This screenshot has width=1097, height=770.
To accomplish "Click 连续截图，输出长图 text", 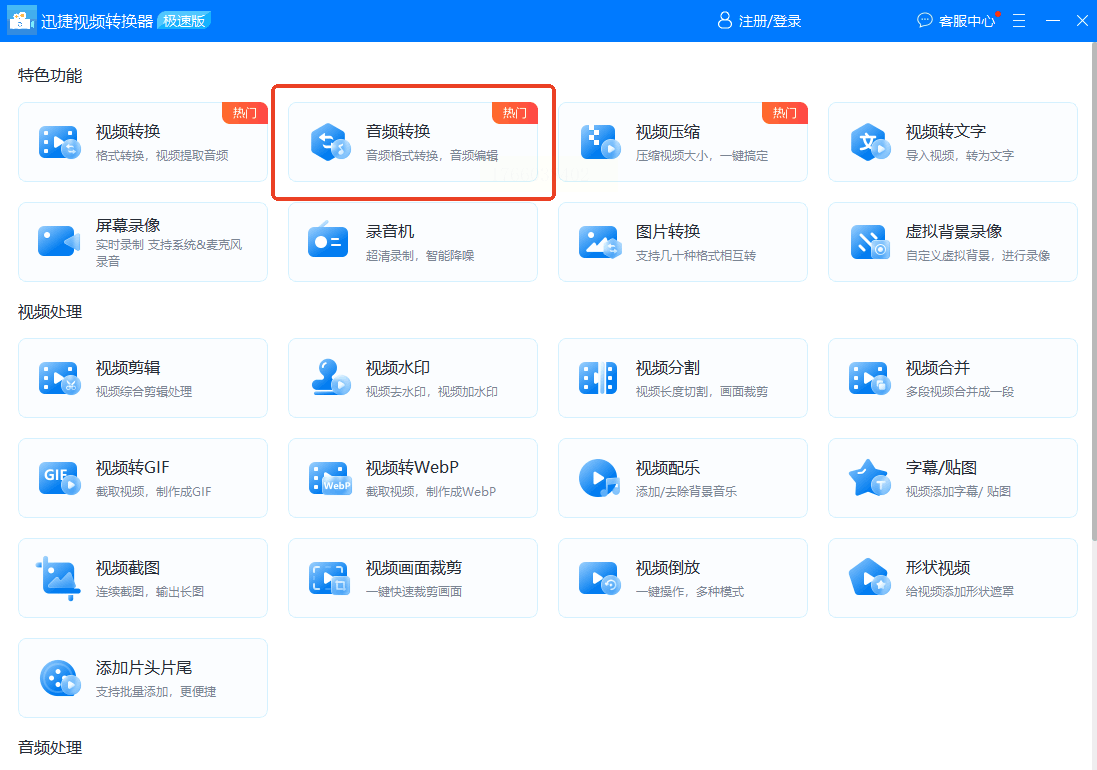I will pyautogui.click(x=150, y=592).
